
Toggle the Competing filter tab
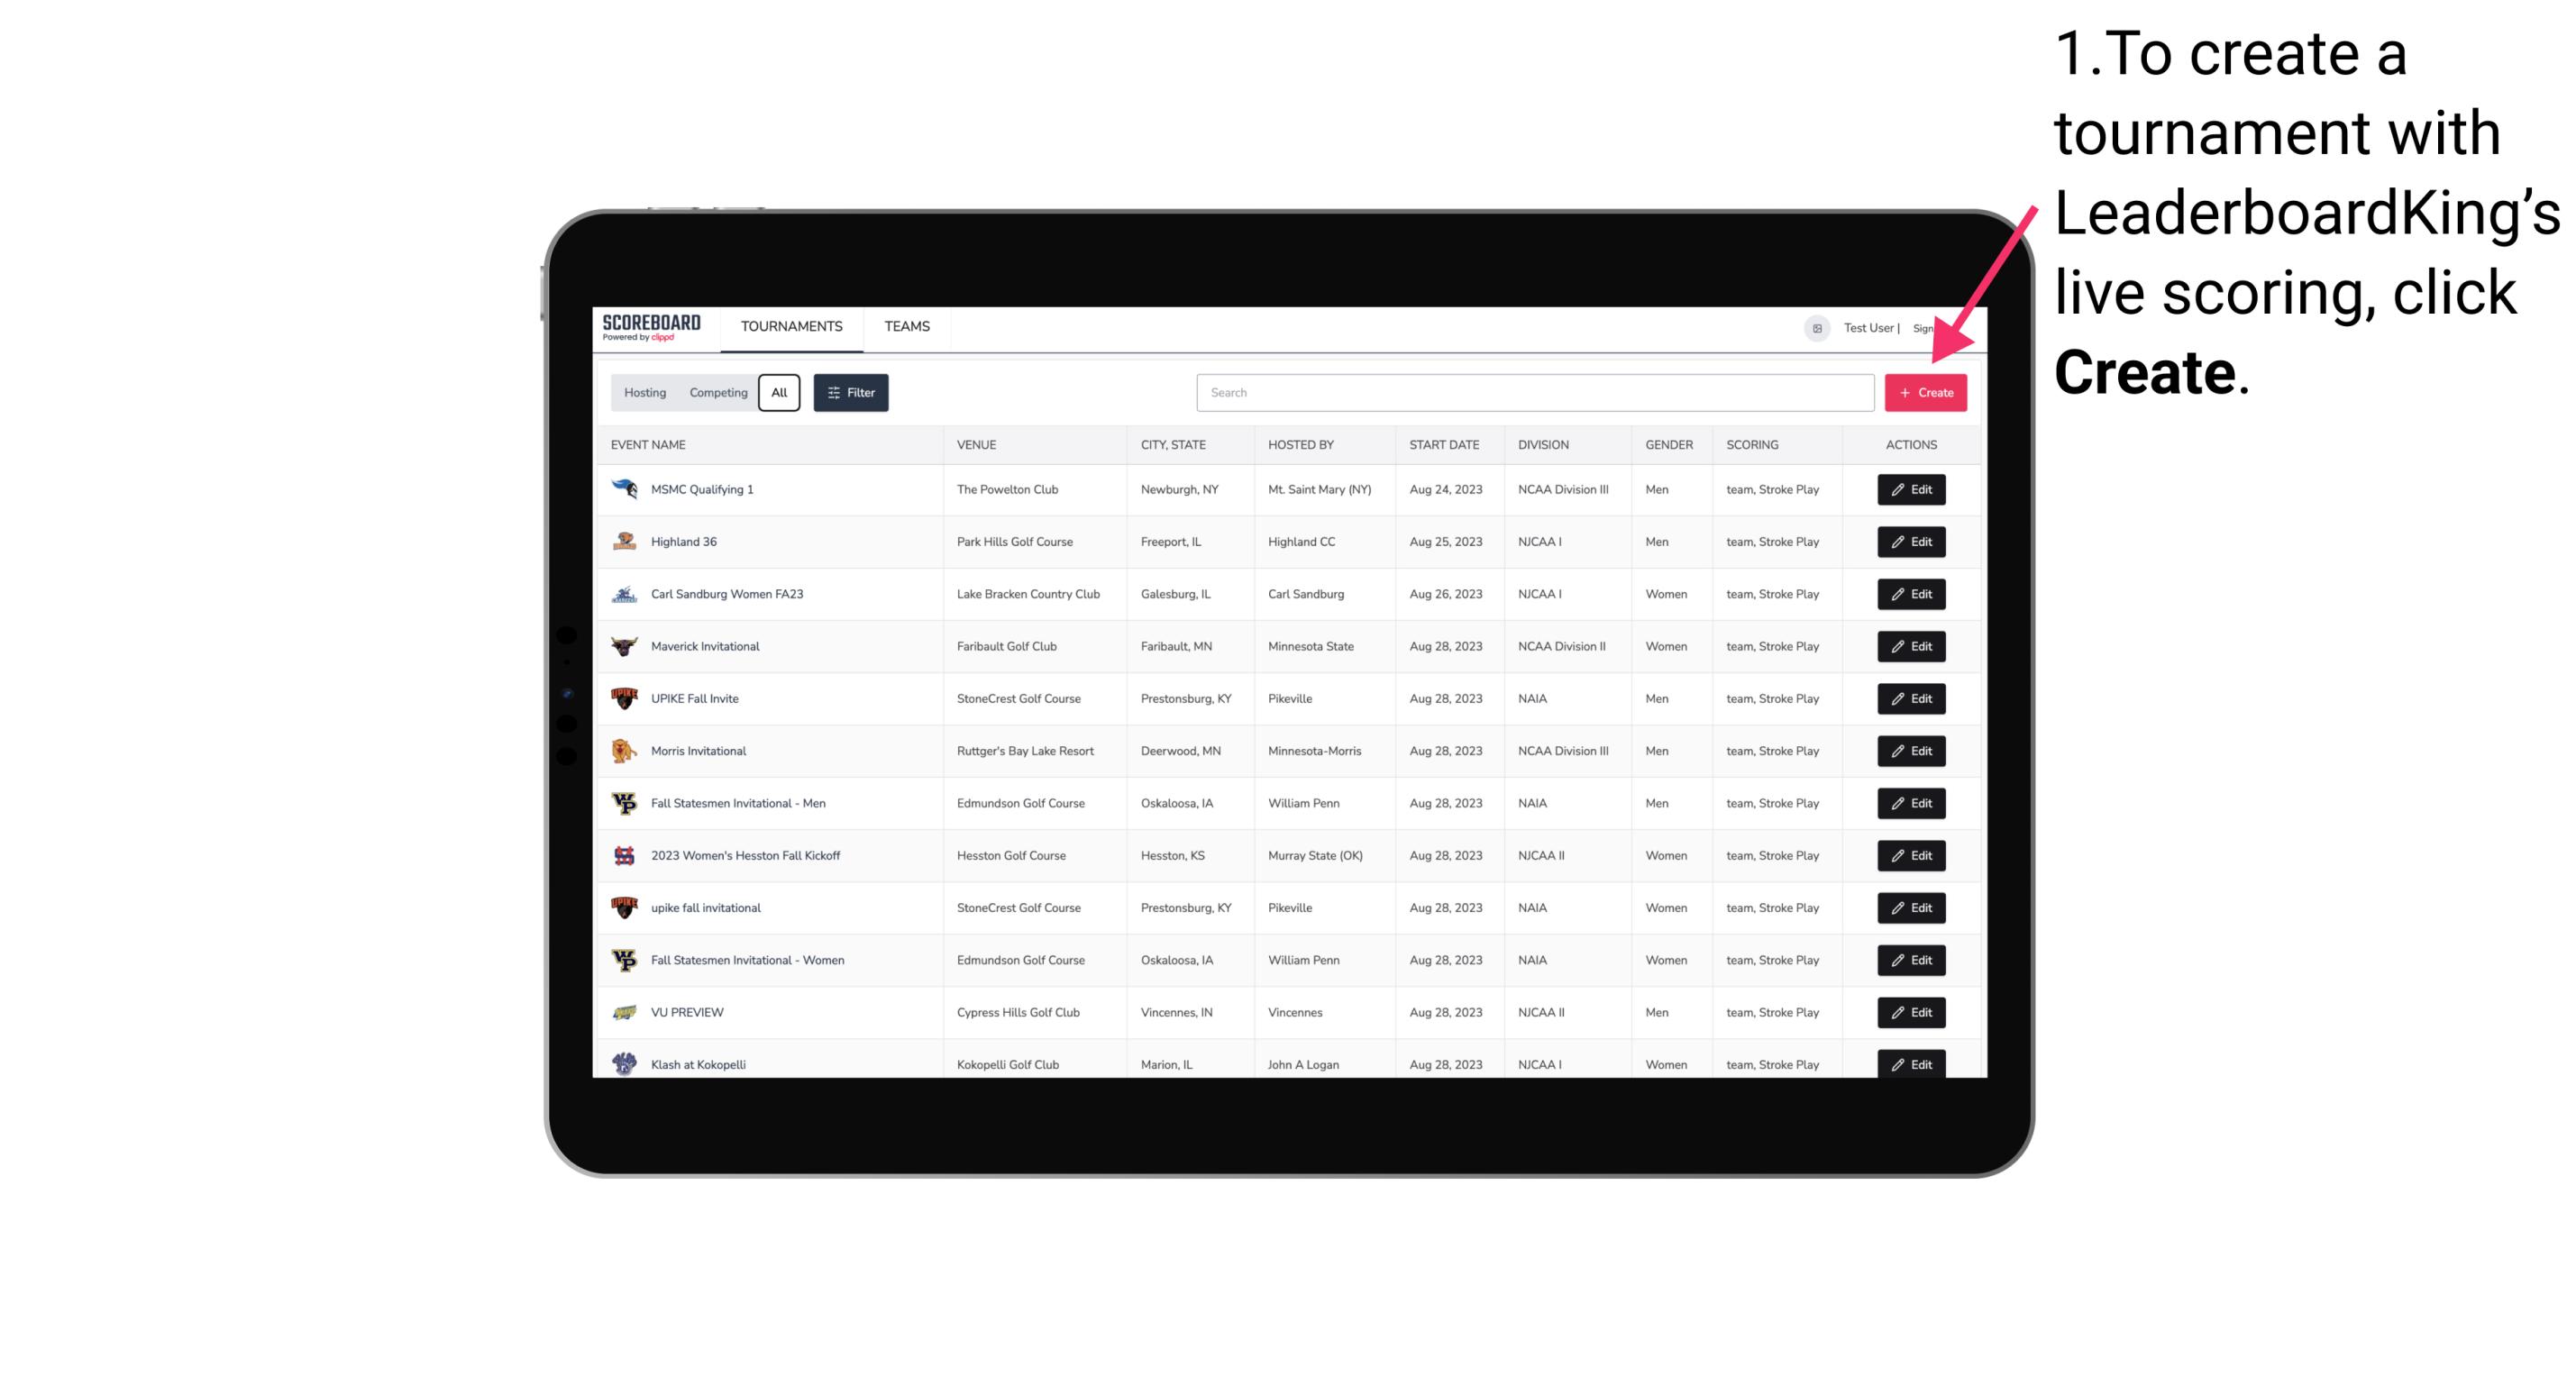pyautogui.click(x=718, y=393)
